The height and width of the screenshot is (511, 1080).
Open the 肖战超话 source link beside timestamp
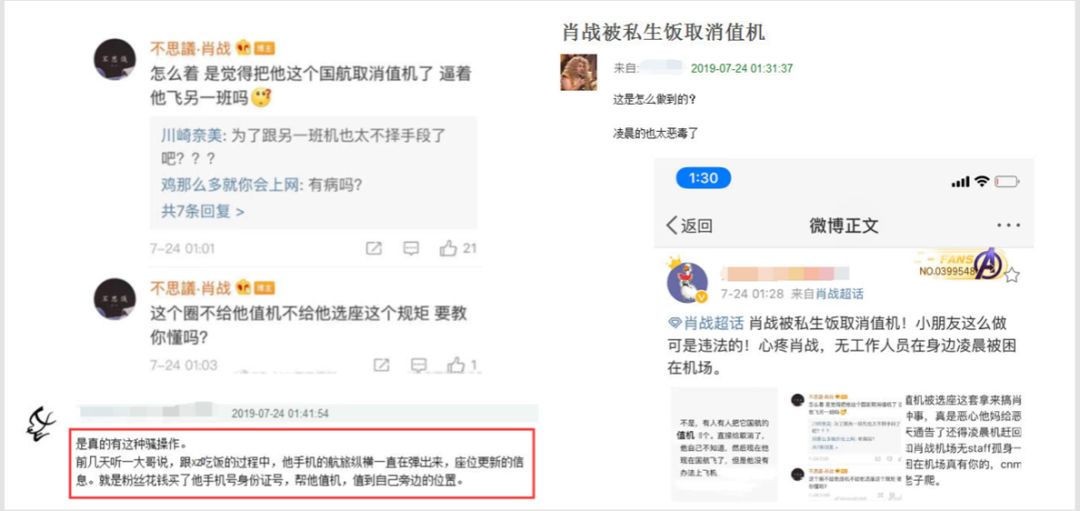(840, 294)
